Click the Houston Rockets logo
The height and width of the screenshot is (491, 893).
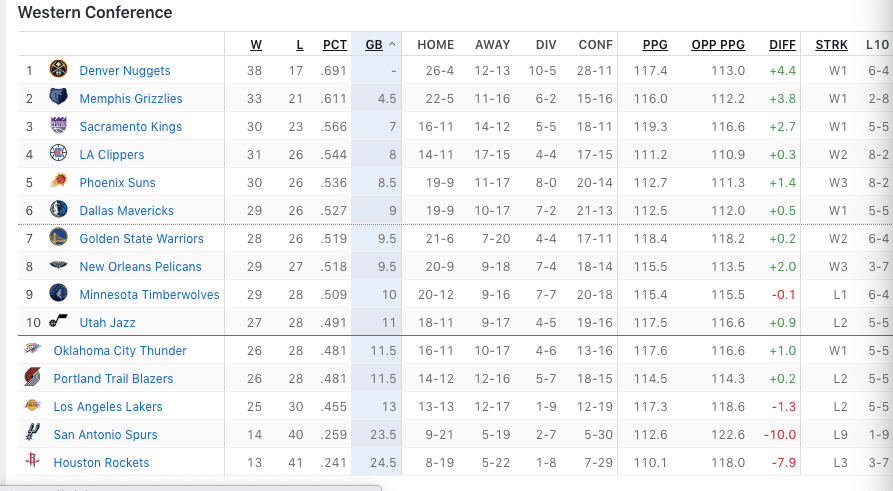pyautogui.click(x=32, y=460)
